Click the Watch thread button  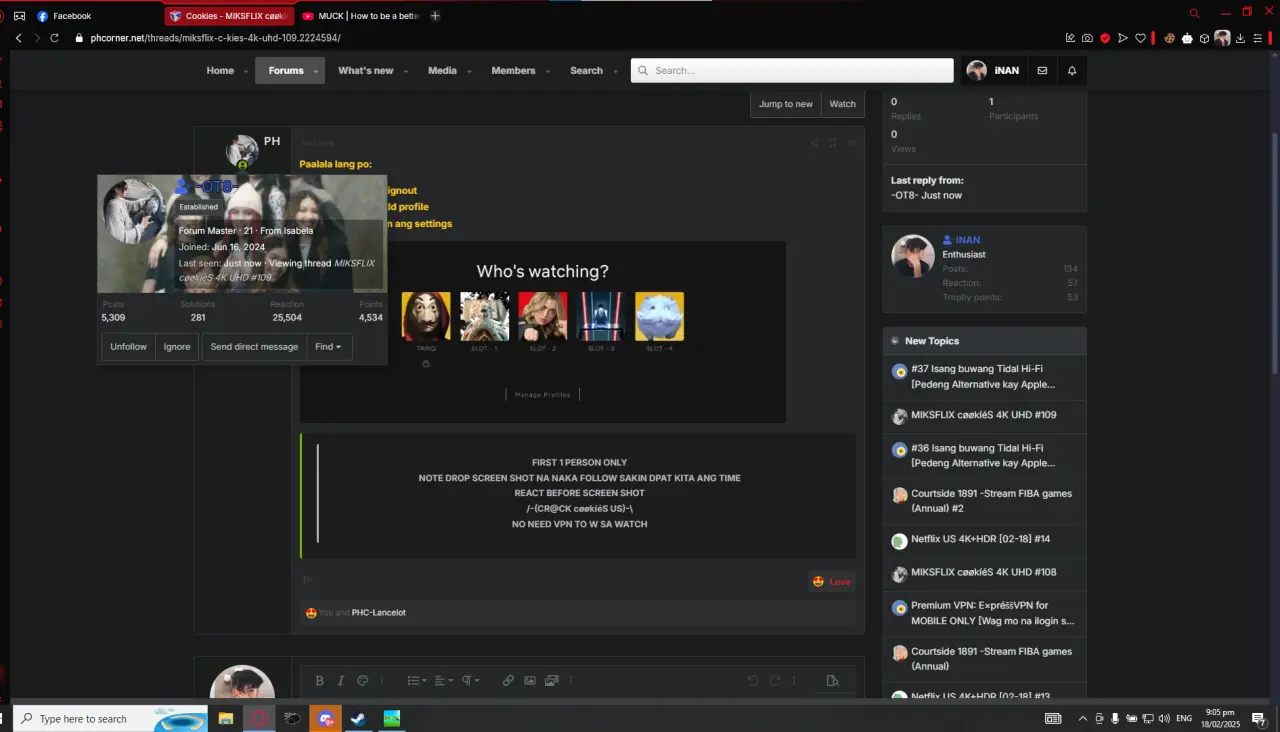point(843,104)
